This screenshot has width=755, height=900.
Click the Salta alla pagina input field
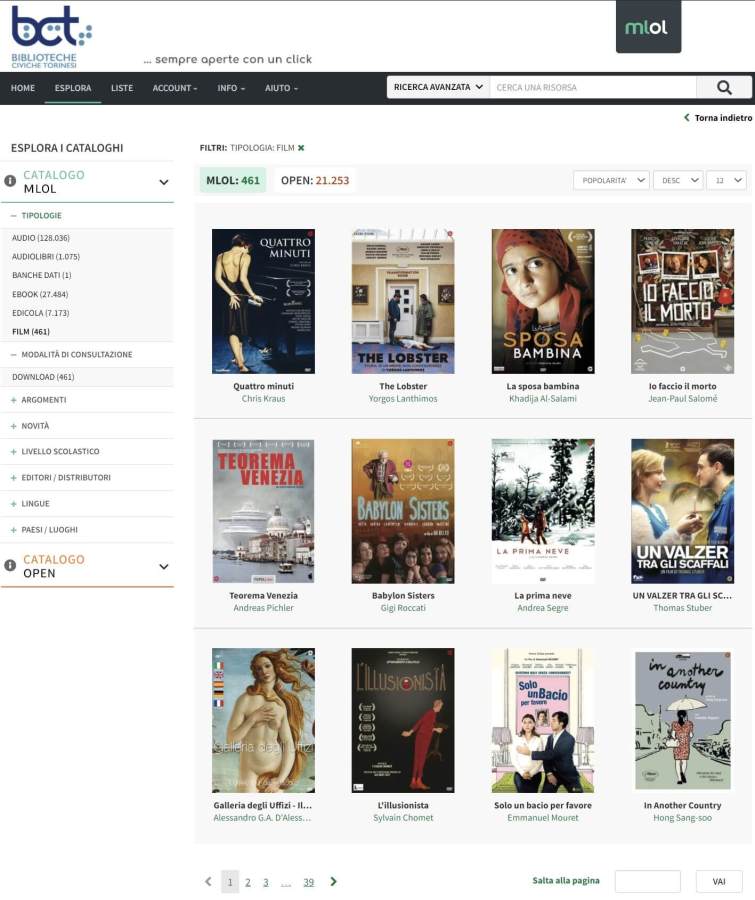pos(647,881)
